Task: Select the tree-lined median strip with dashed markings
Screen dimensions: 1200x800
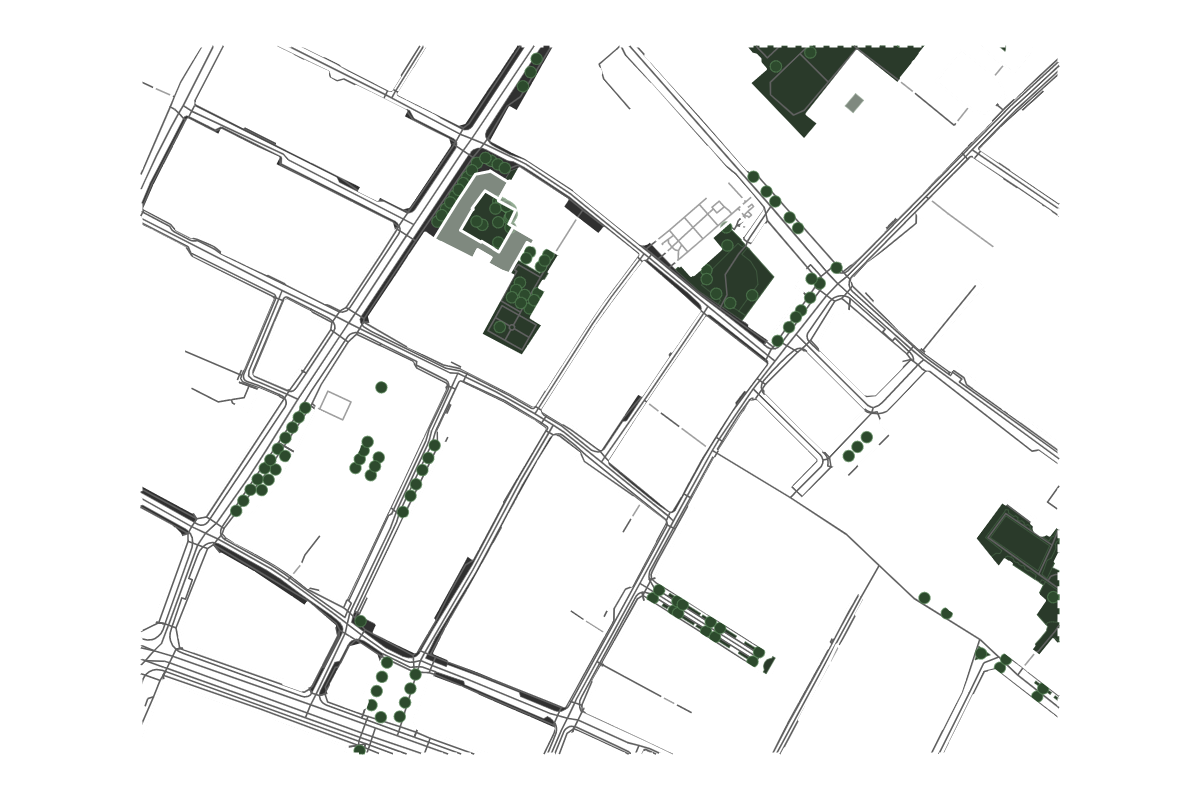Action: coord(708,628)
